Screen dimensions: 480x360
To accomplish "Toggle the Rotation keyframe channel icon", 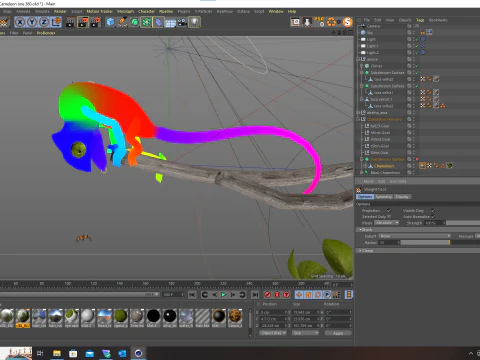I will click(x=318, y=295).
